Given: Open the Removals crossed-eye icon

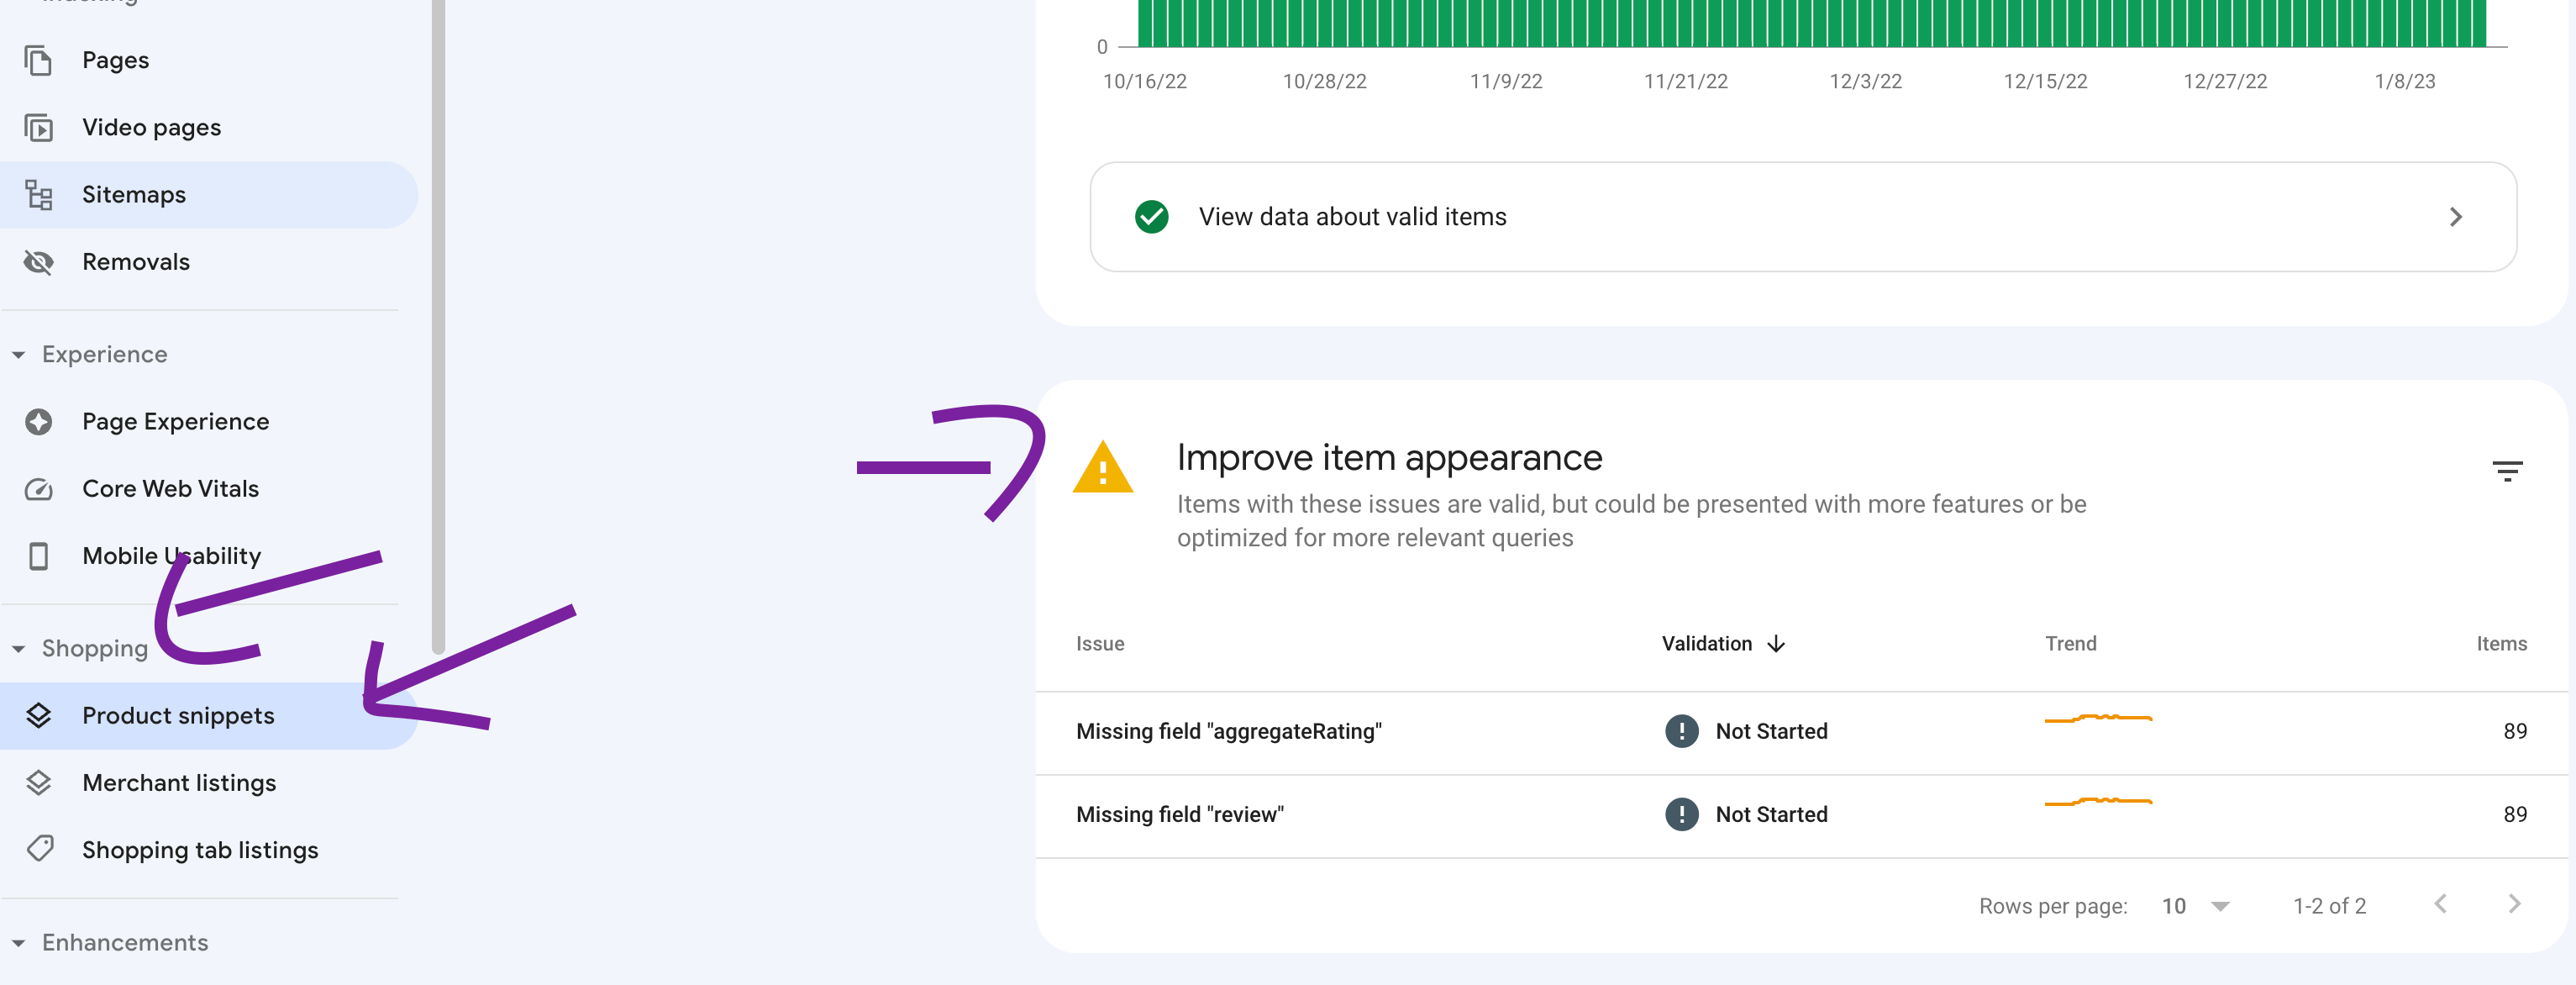Looking at the screenshot, I should click(x=38, y=262).
